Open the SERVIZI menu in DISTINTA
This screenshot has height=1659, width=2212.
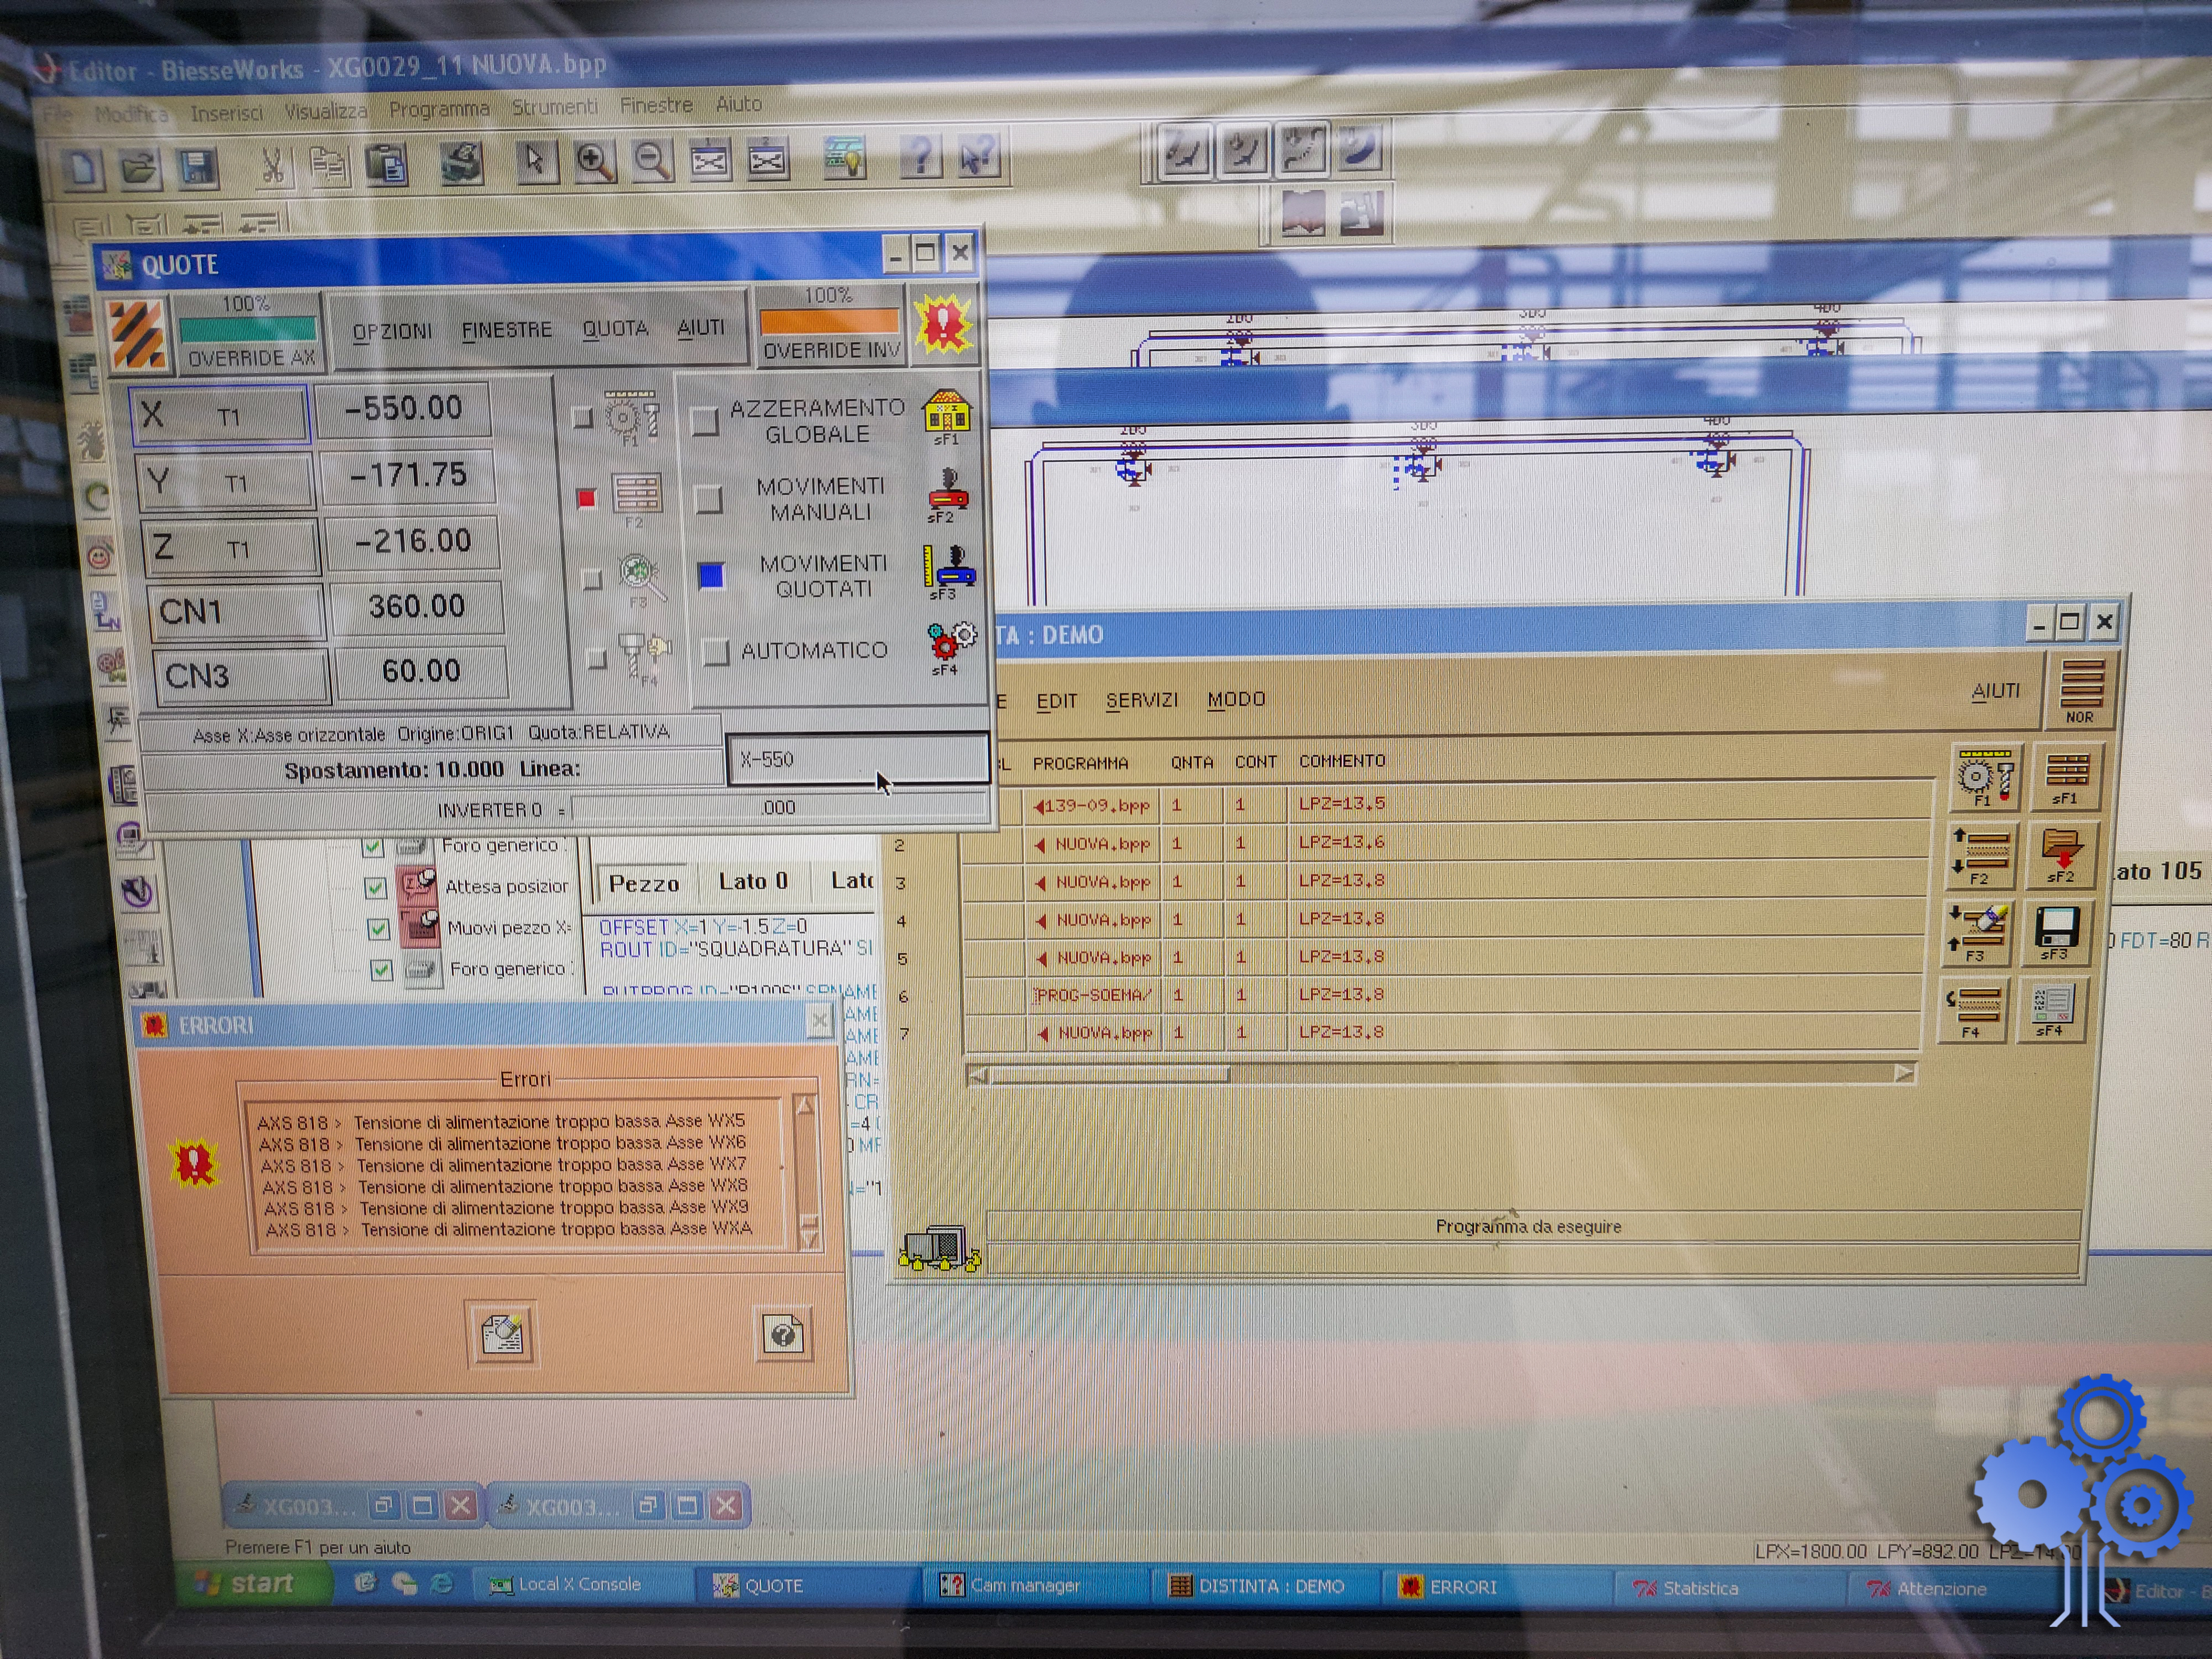pyautogui.click(x=1141, y=700)
